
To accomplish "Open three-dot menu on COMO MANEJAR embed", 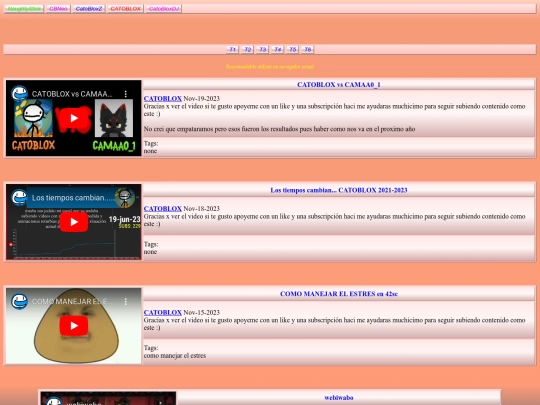I will pyautogui.click(x=126, y=301).
